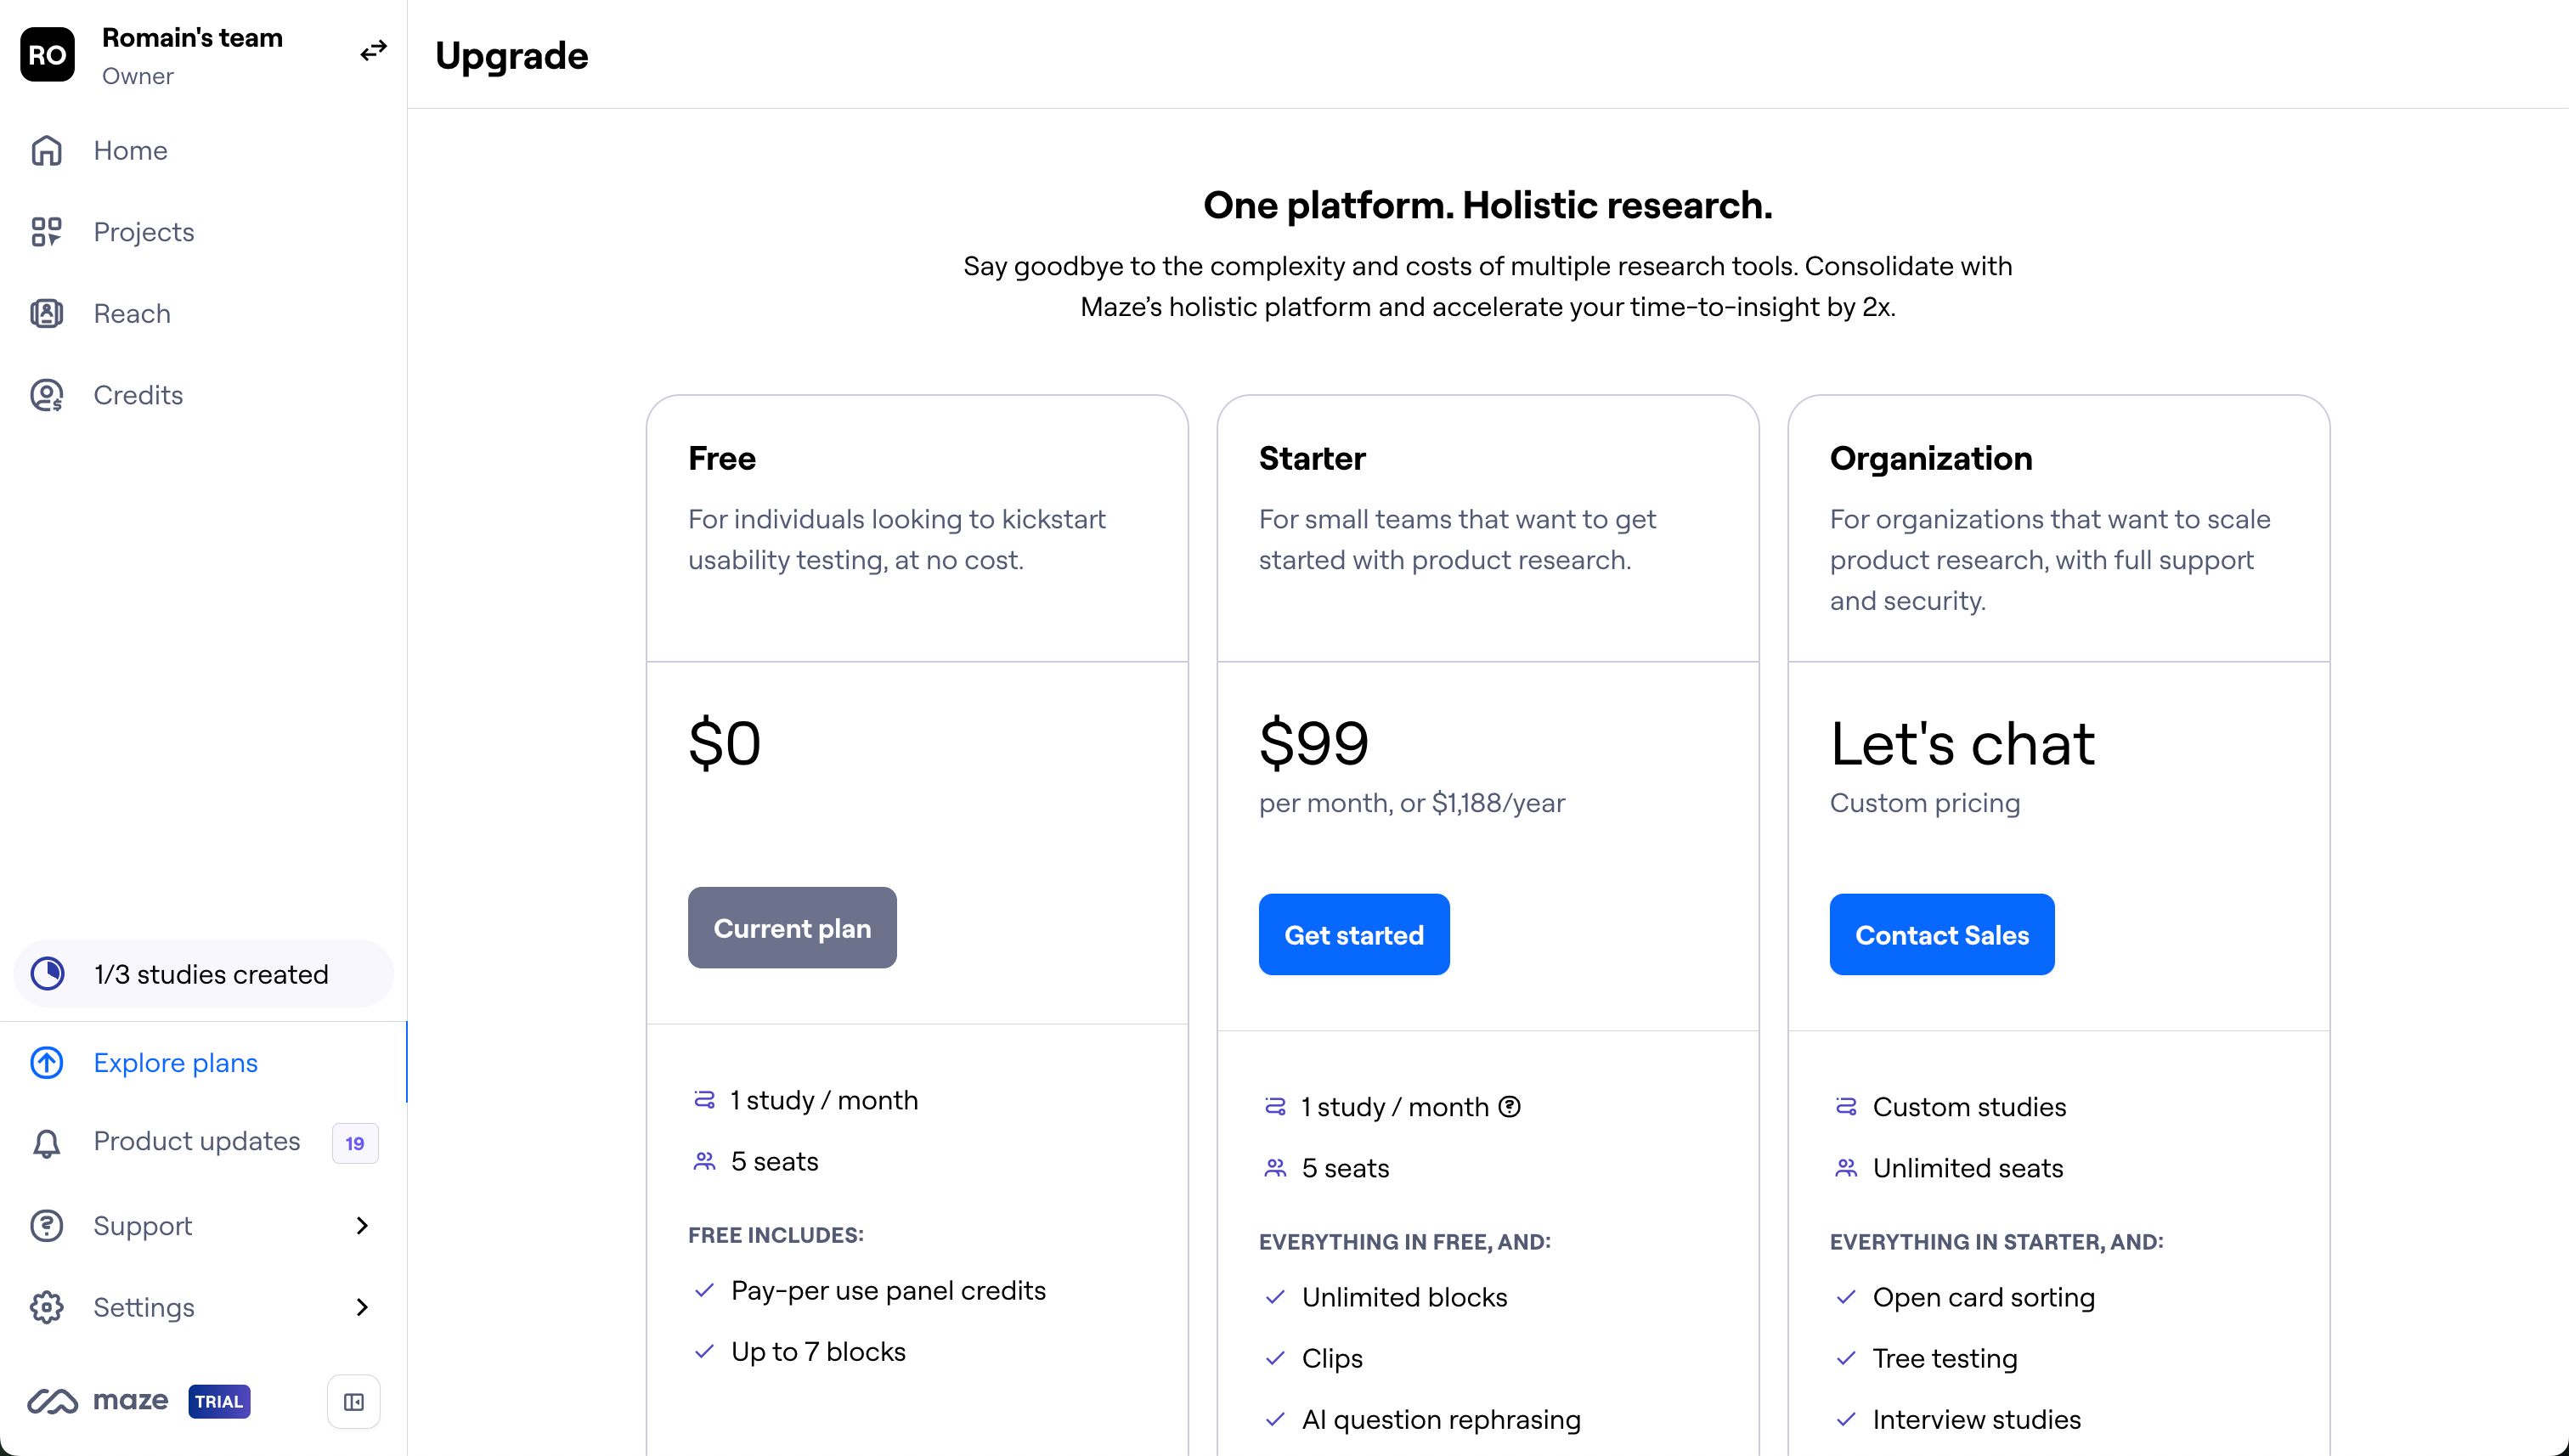Click the Owner role label

coord(138,76)
